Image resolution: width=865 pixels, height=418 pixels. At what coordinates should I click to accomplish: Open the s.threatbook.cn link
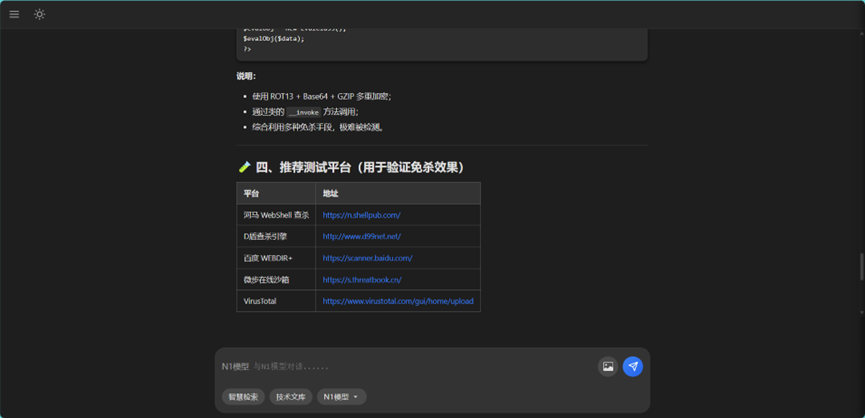click(362, 280)
